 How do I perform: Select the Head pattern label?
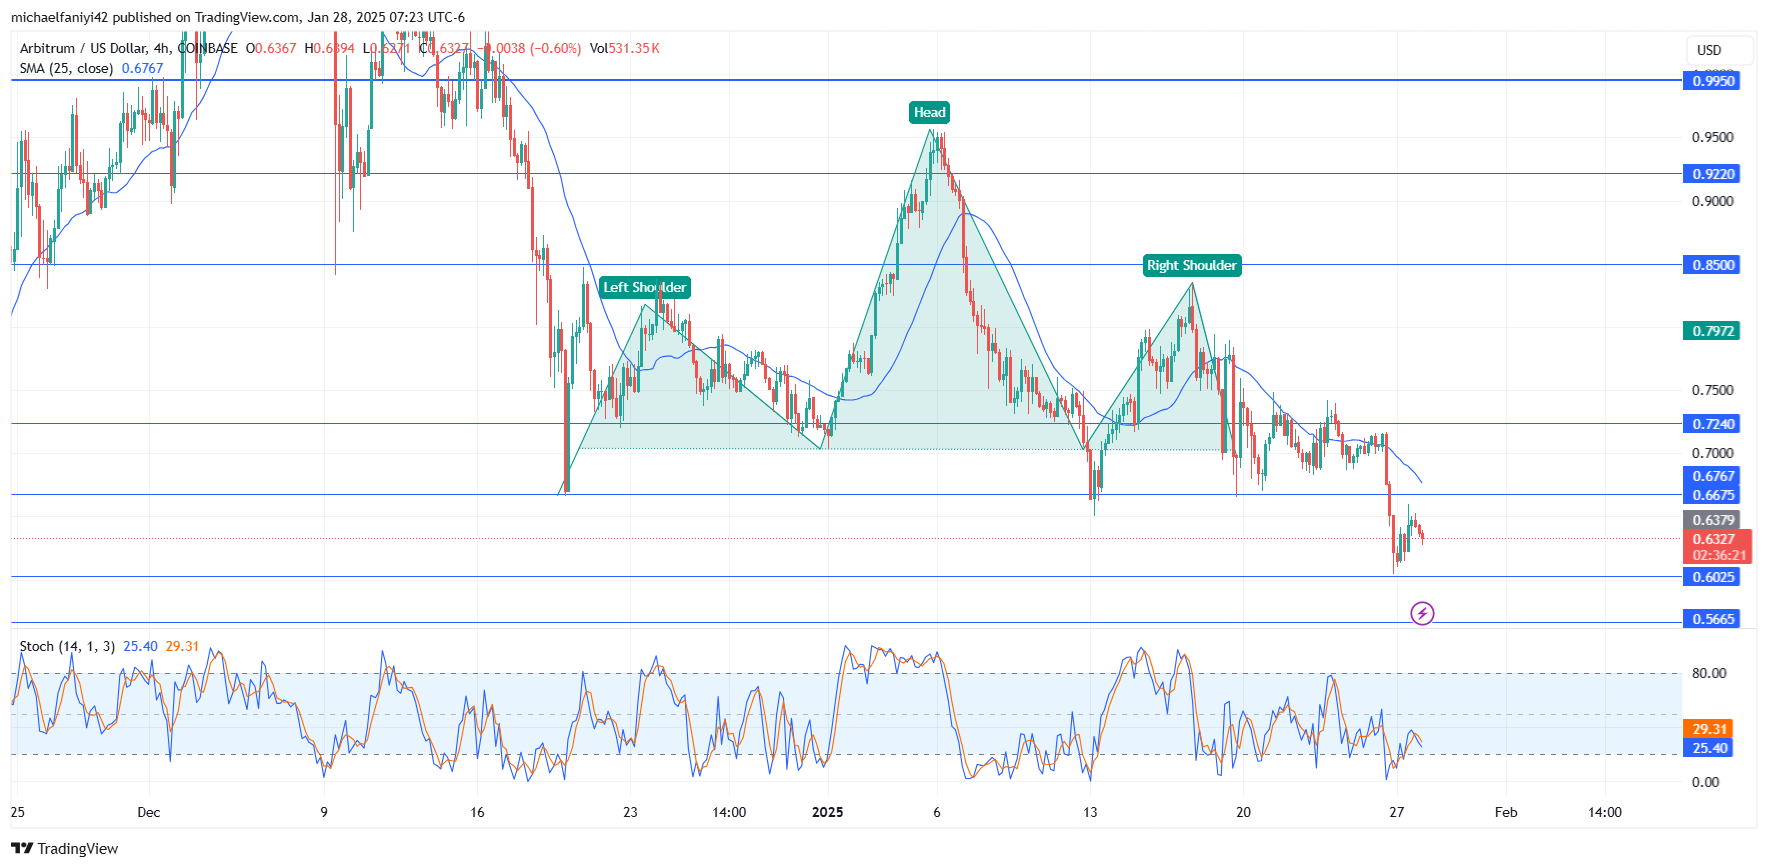tap(929, 112)
